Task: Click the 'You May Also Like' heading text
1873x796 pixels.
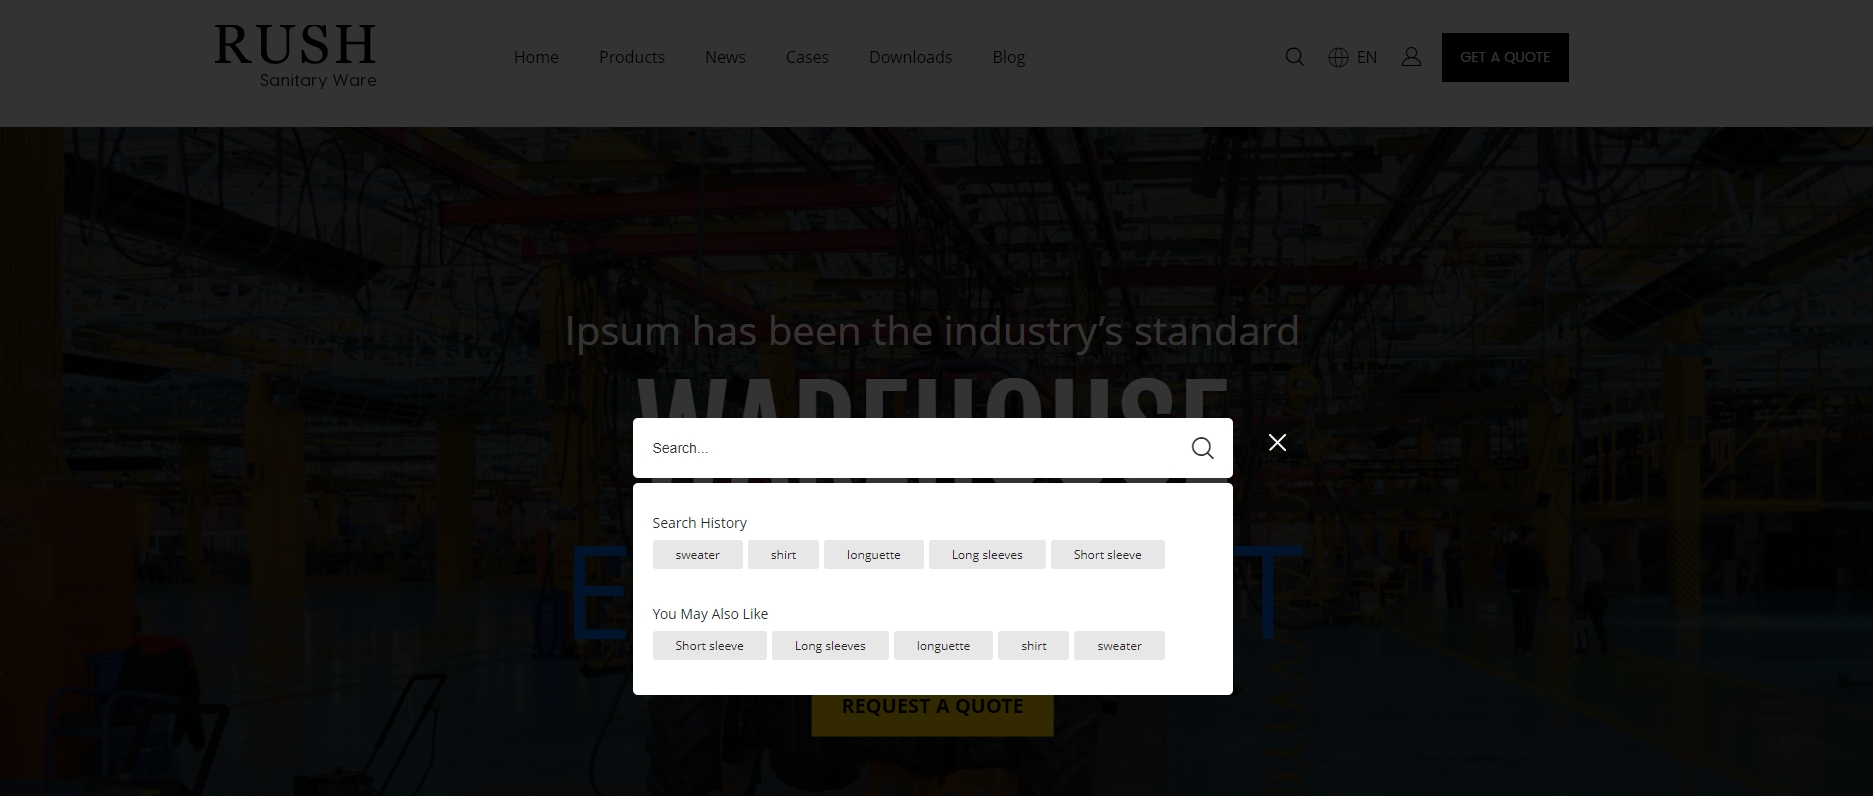Action: (x=710, y=614)
